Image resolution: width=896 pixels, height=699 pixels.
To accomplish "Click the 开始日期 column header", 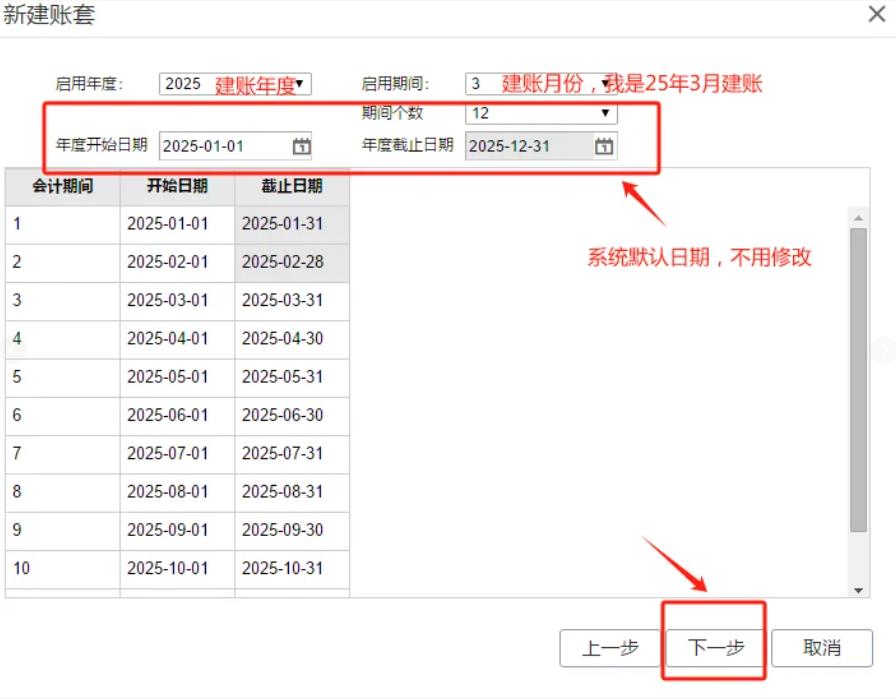I will (177, 186).
